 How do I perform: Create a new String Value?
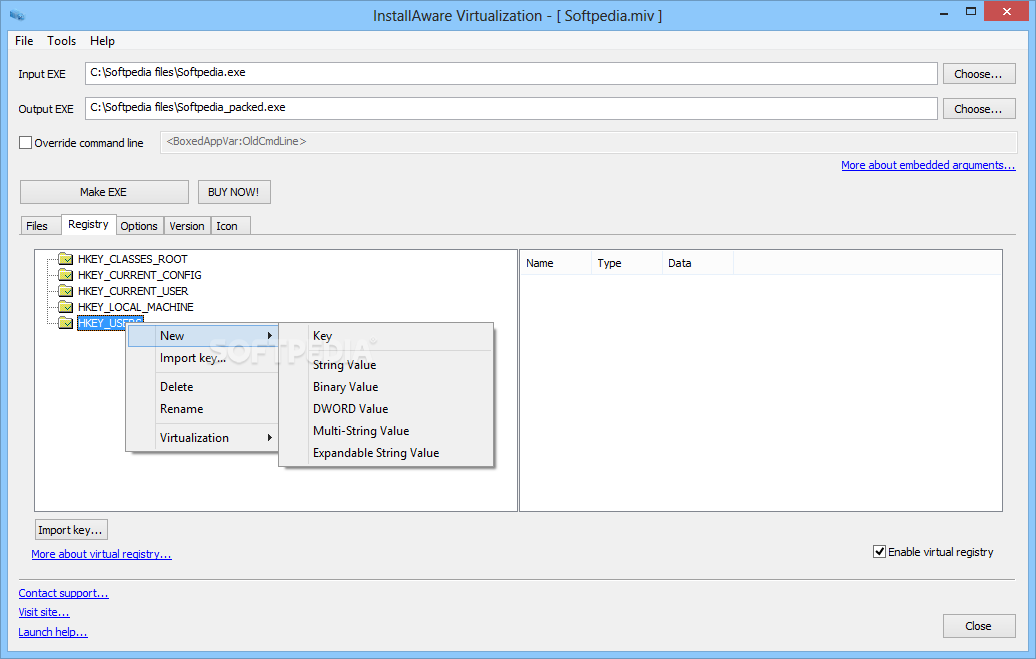pyautogui.click(x=387, y=365)
